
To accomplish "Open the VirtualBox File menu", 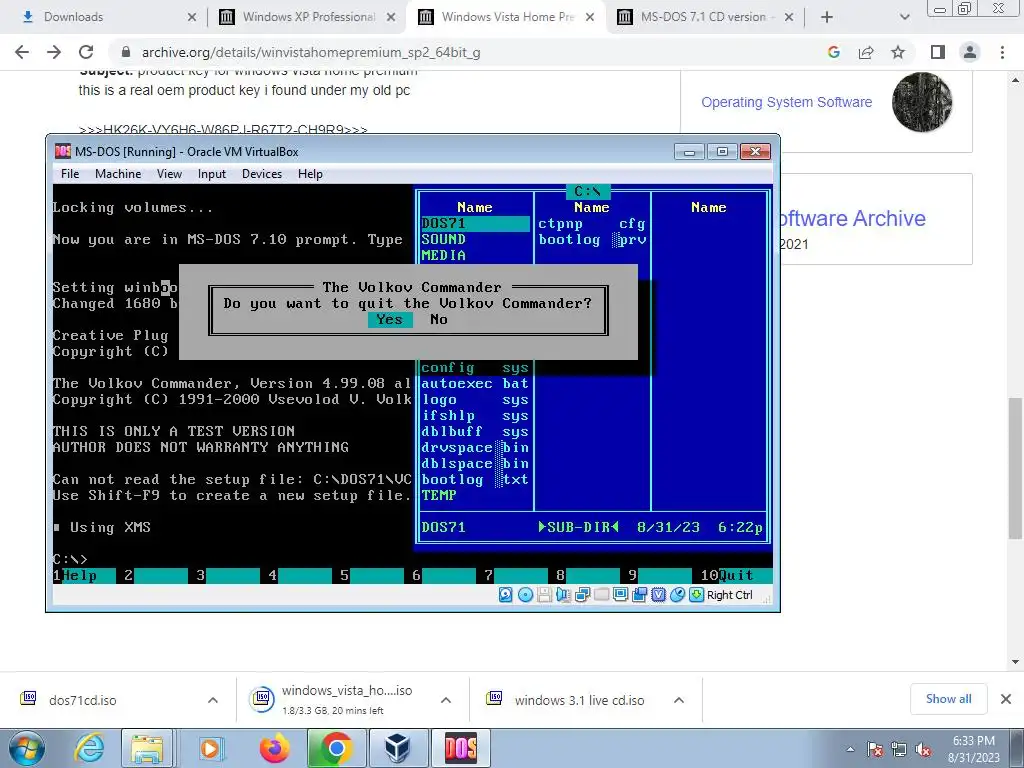I will (70, 174).
